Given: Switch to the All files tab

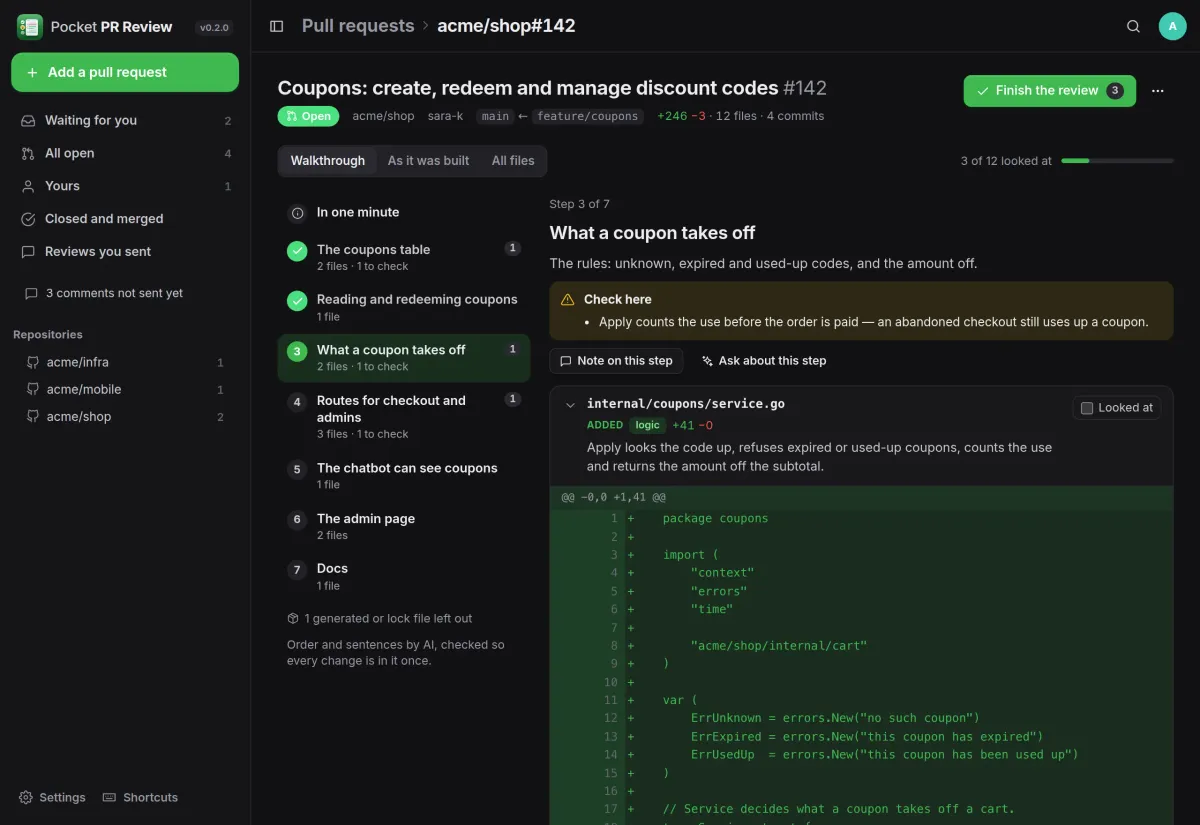Looking at the screenshot, I should (x=513, y=161).
